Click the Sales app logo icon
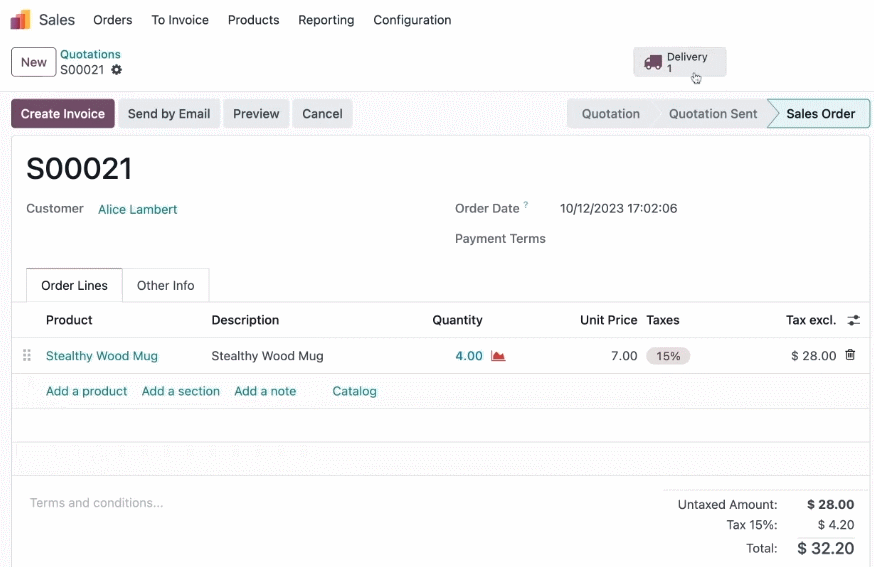The image size is (874, 567). coord(21,20)
